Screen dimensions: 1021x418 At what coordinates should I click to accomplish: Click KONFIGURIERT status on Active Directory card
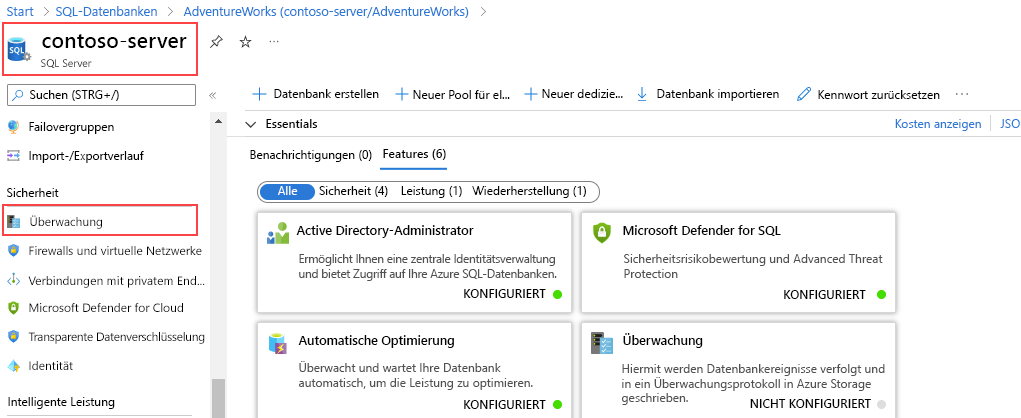504,294
